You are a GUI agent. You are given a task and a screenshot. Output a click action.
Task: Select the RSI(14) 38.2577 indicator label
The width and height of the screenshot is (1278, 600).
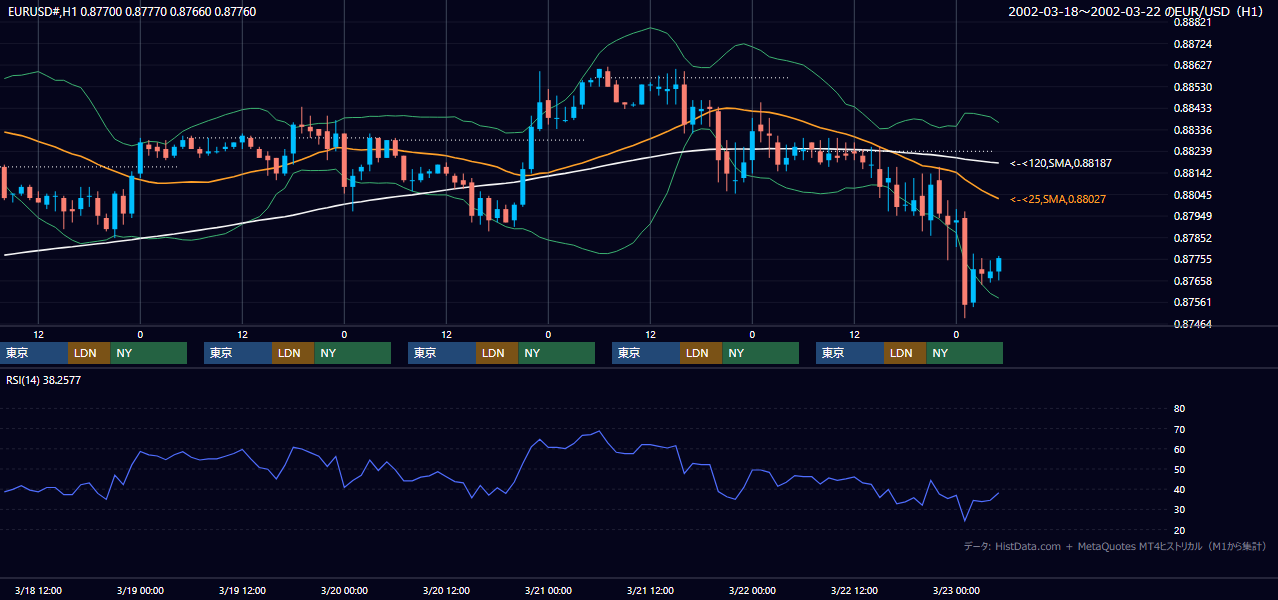coord(44,380)
